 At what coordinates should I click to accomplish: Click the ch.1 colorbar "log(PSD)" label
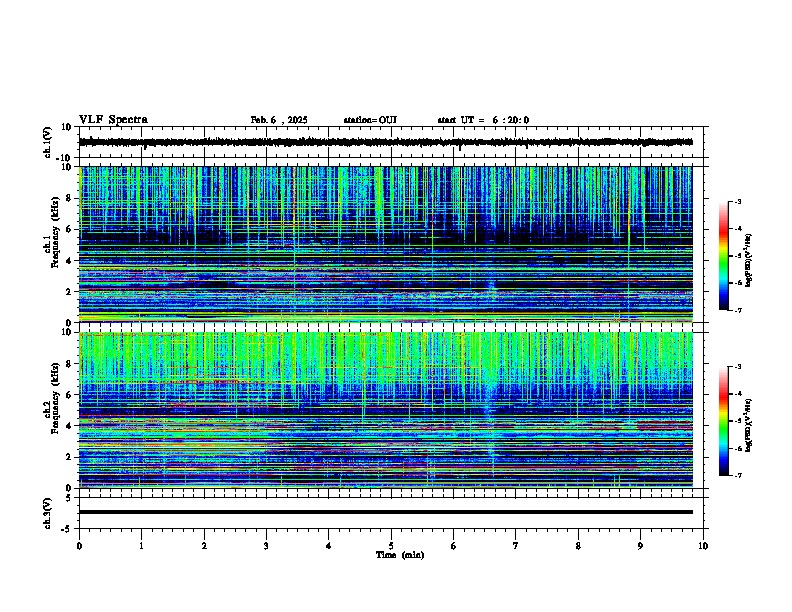coord(748,260)
